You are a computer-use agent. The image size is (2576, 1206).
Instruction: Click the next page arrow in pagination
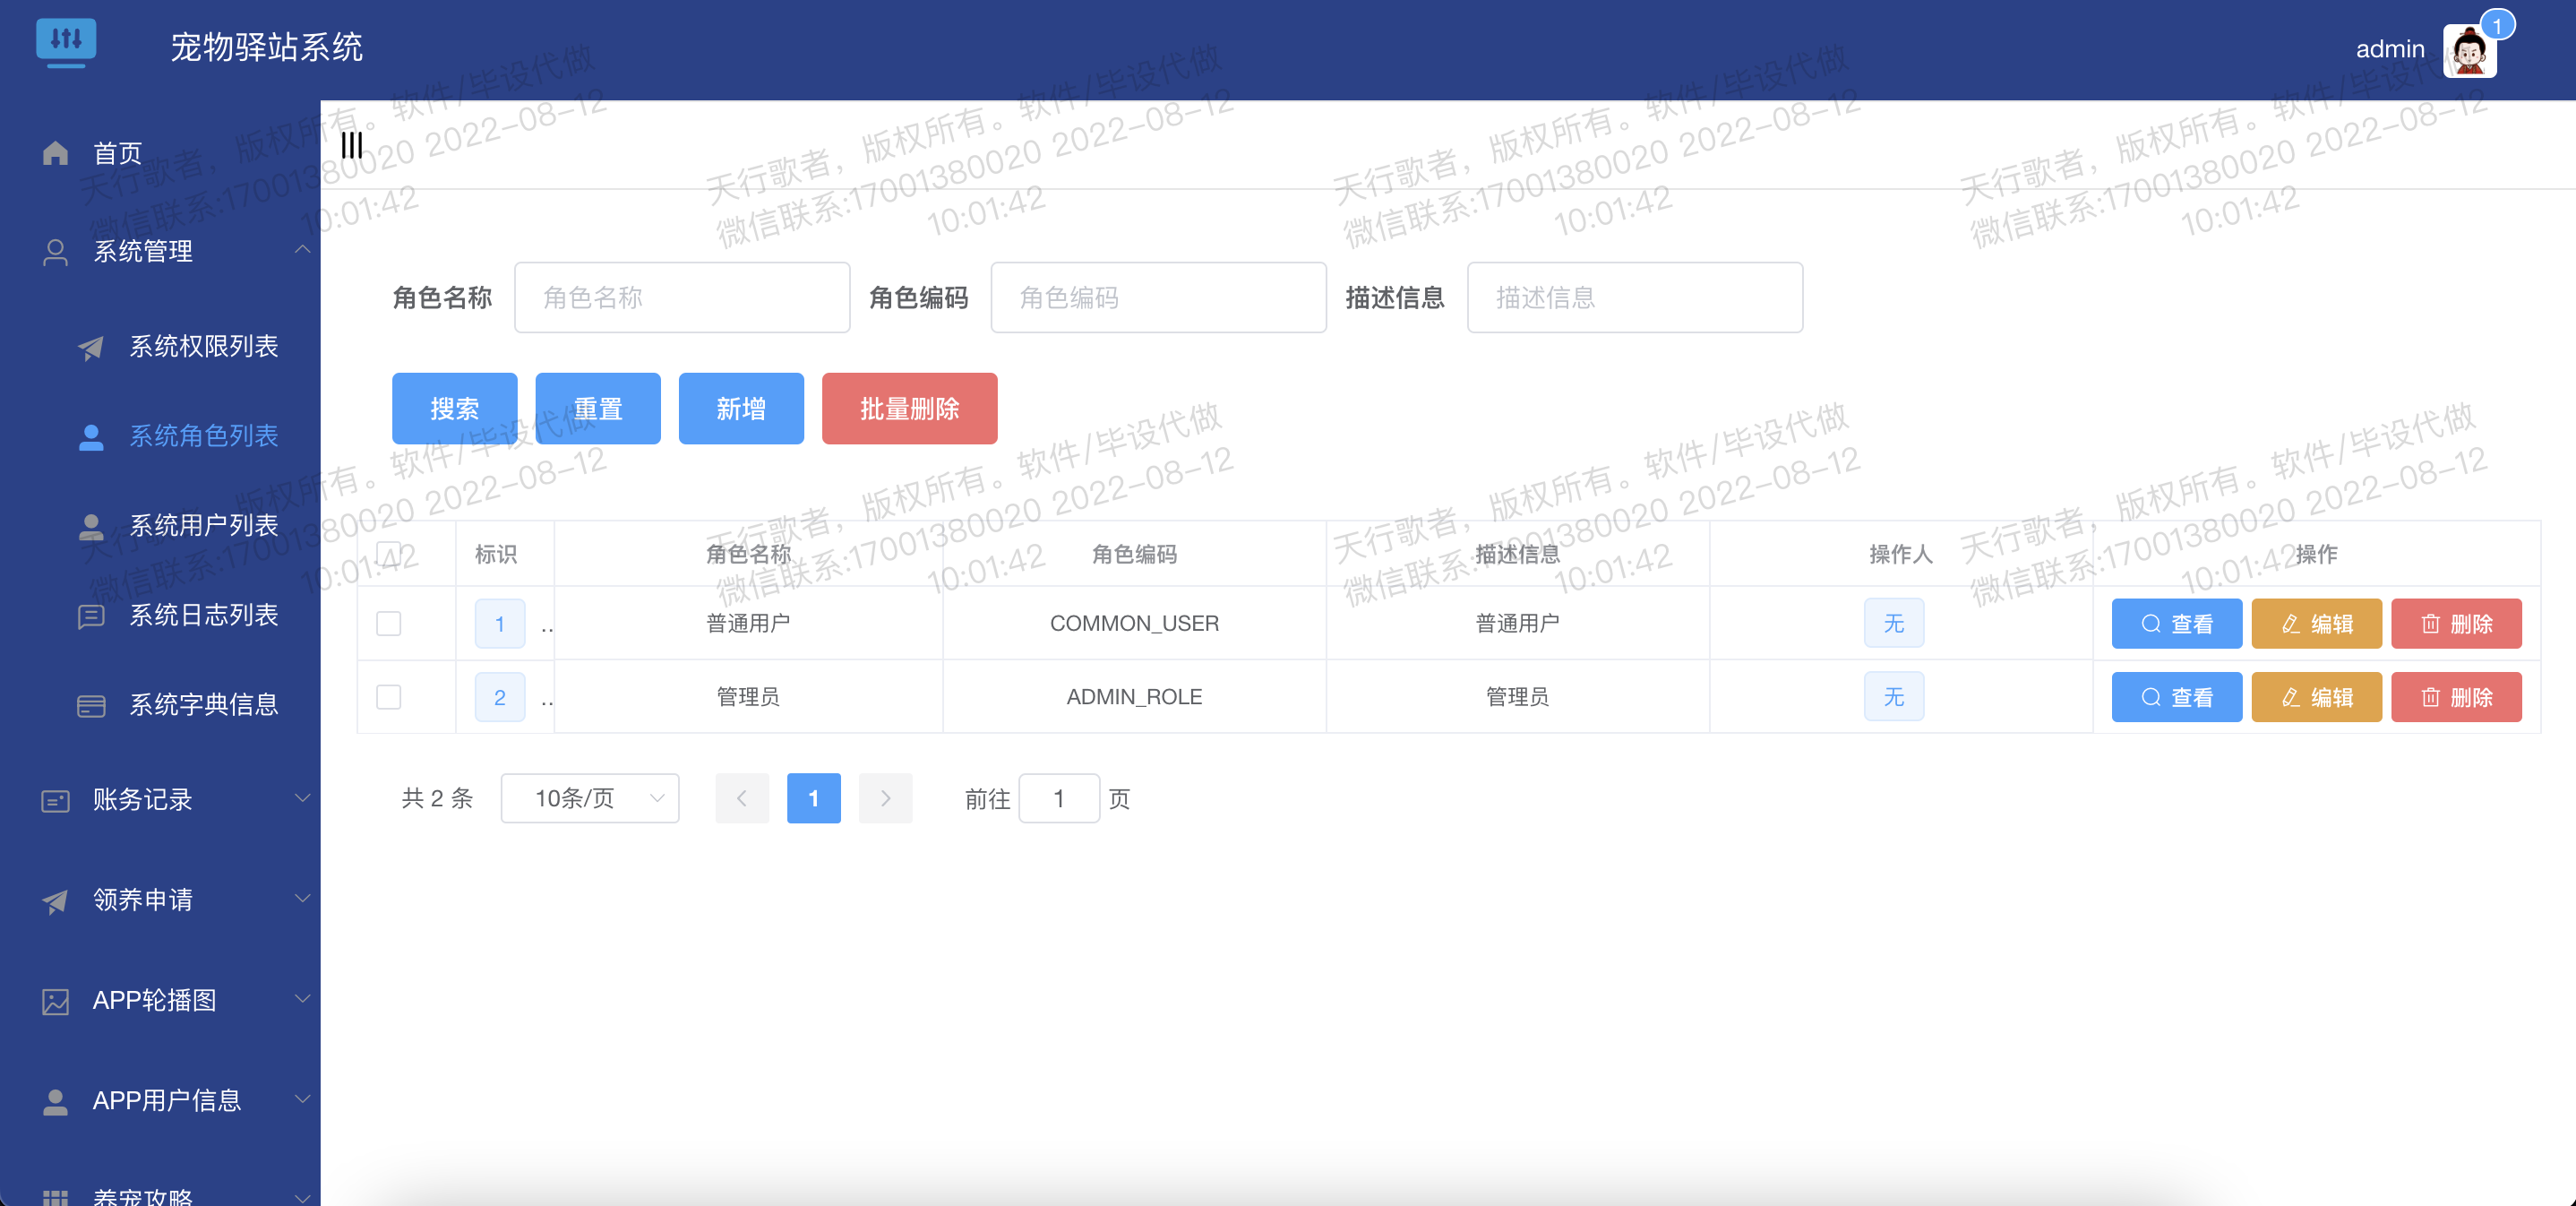click(885, 798)
